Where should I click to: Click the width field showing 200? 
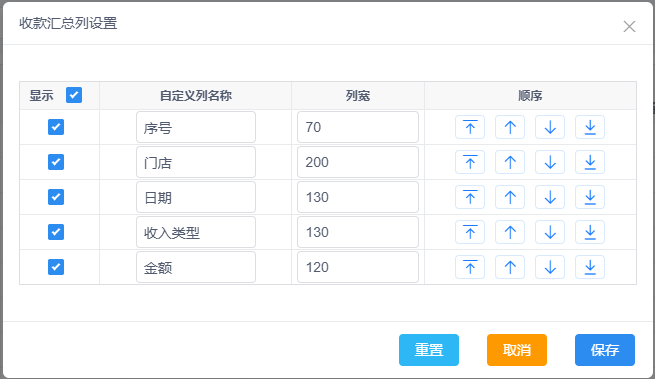coord(358,162)
